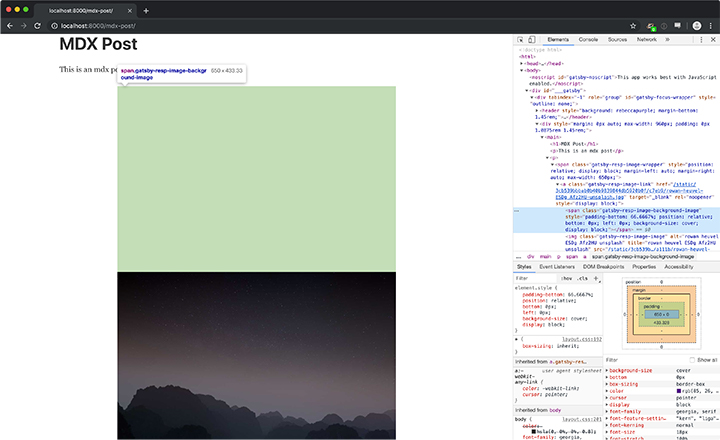Collapse the gatsby-resp-image-link anchor node
The image size is (720, 440).
tap(557, 184)
